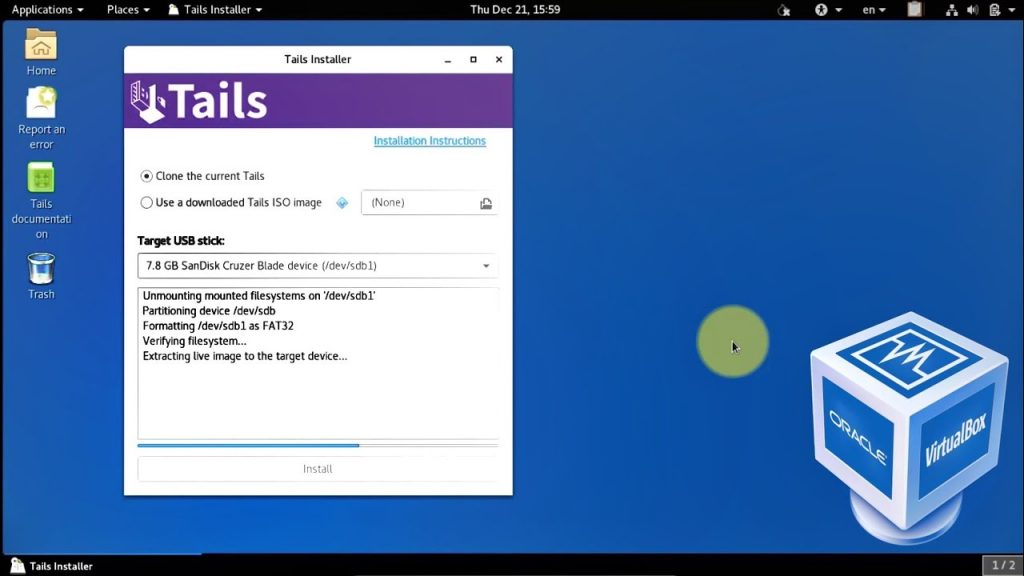This screenshot has height=576, width=1024.
Task: Open the accessibility menu in top bar
Action: pos(827,10)
